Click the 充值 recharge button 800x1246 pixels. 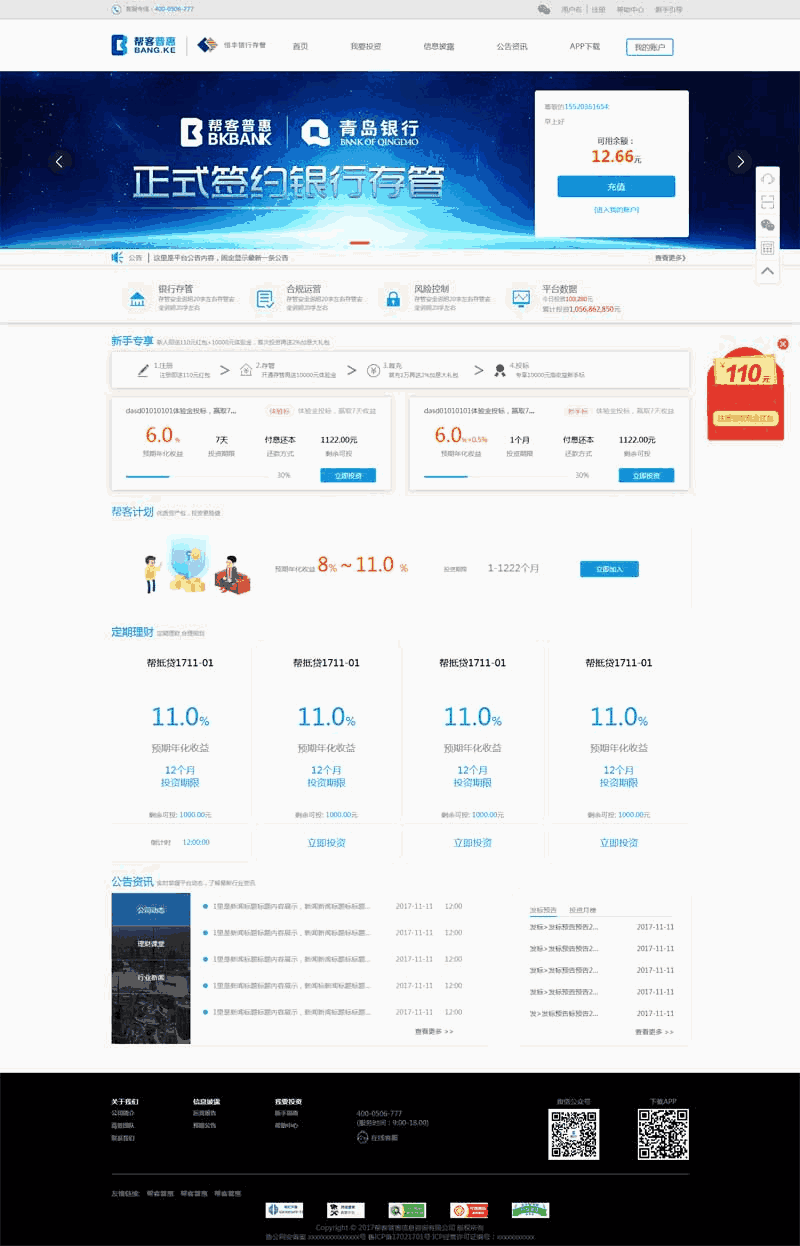point(616,187)
